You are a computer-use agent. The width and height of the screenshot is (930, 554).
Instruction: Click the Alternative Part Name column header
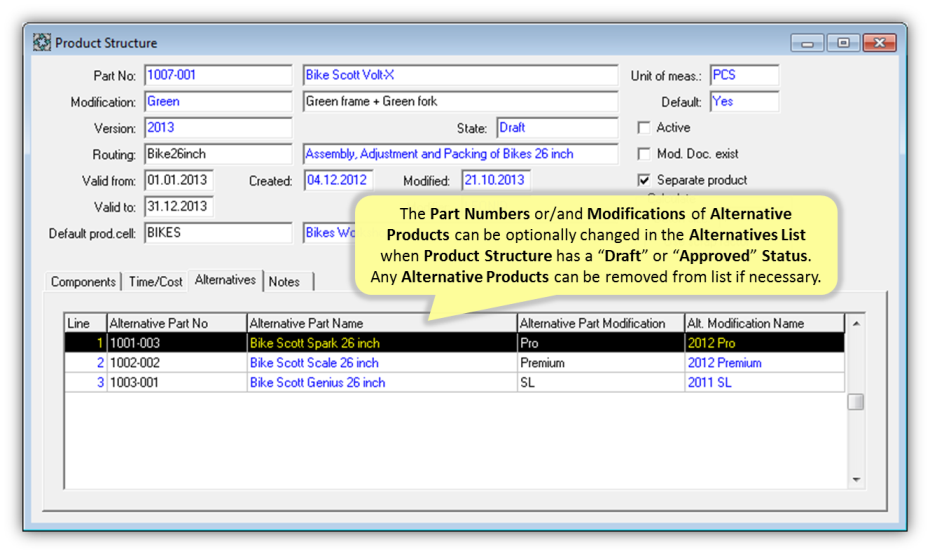point(382,323)
